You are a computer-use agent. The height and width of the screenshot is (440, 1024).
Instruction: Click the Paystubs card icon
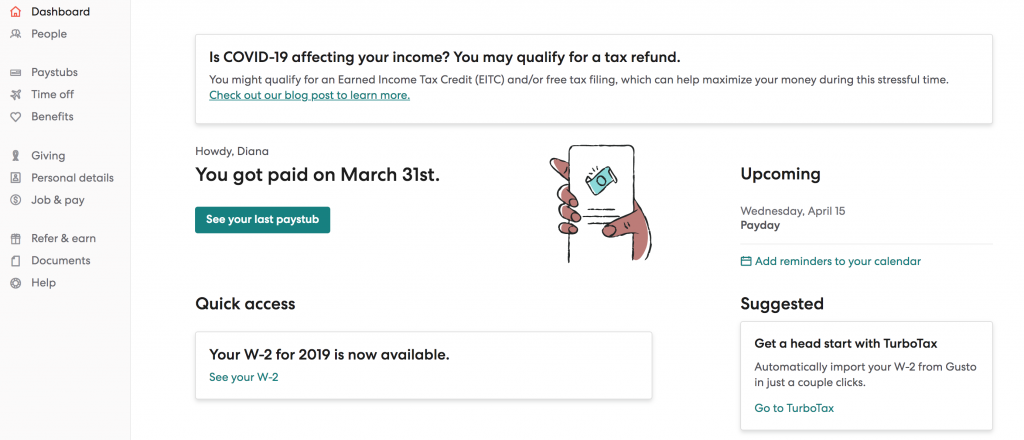pos(16,72)
